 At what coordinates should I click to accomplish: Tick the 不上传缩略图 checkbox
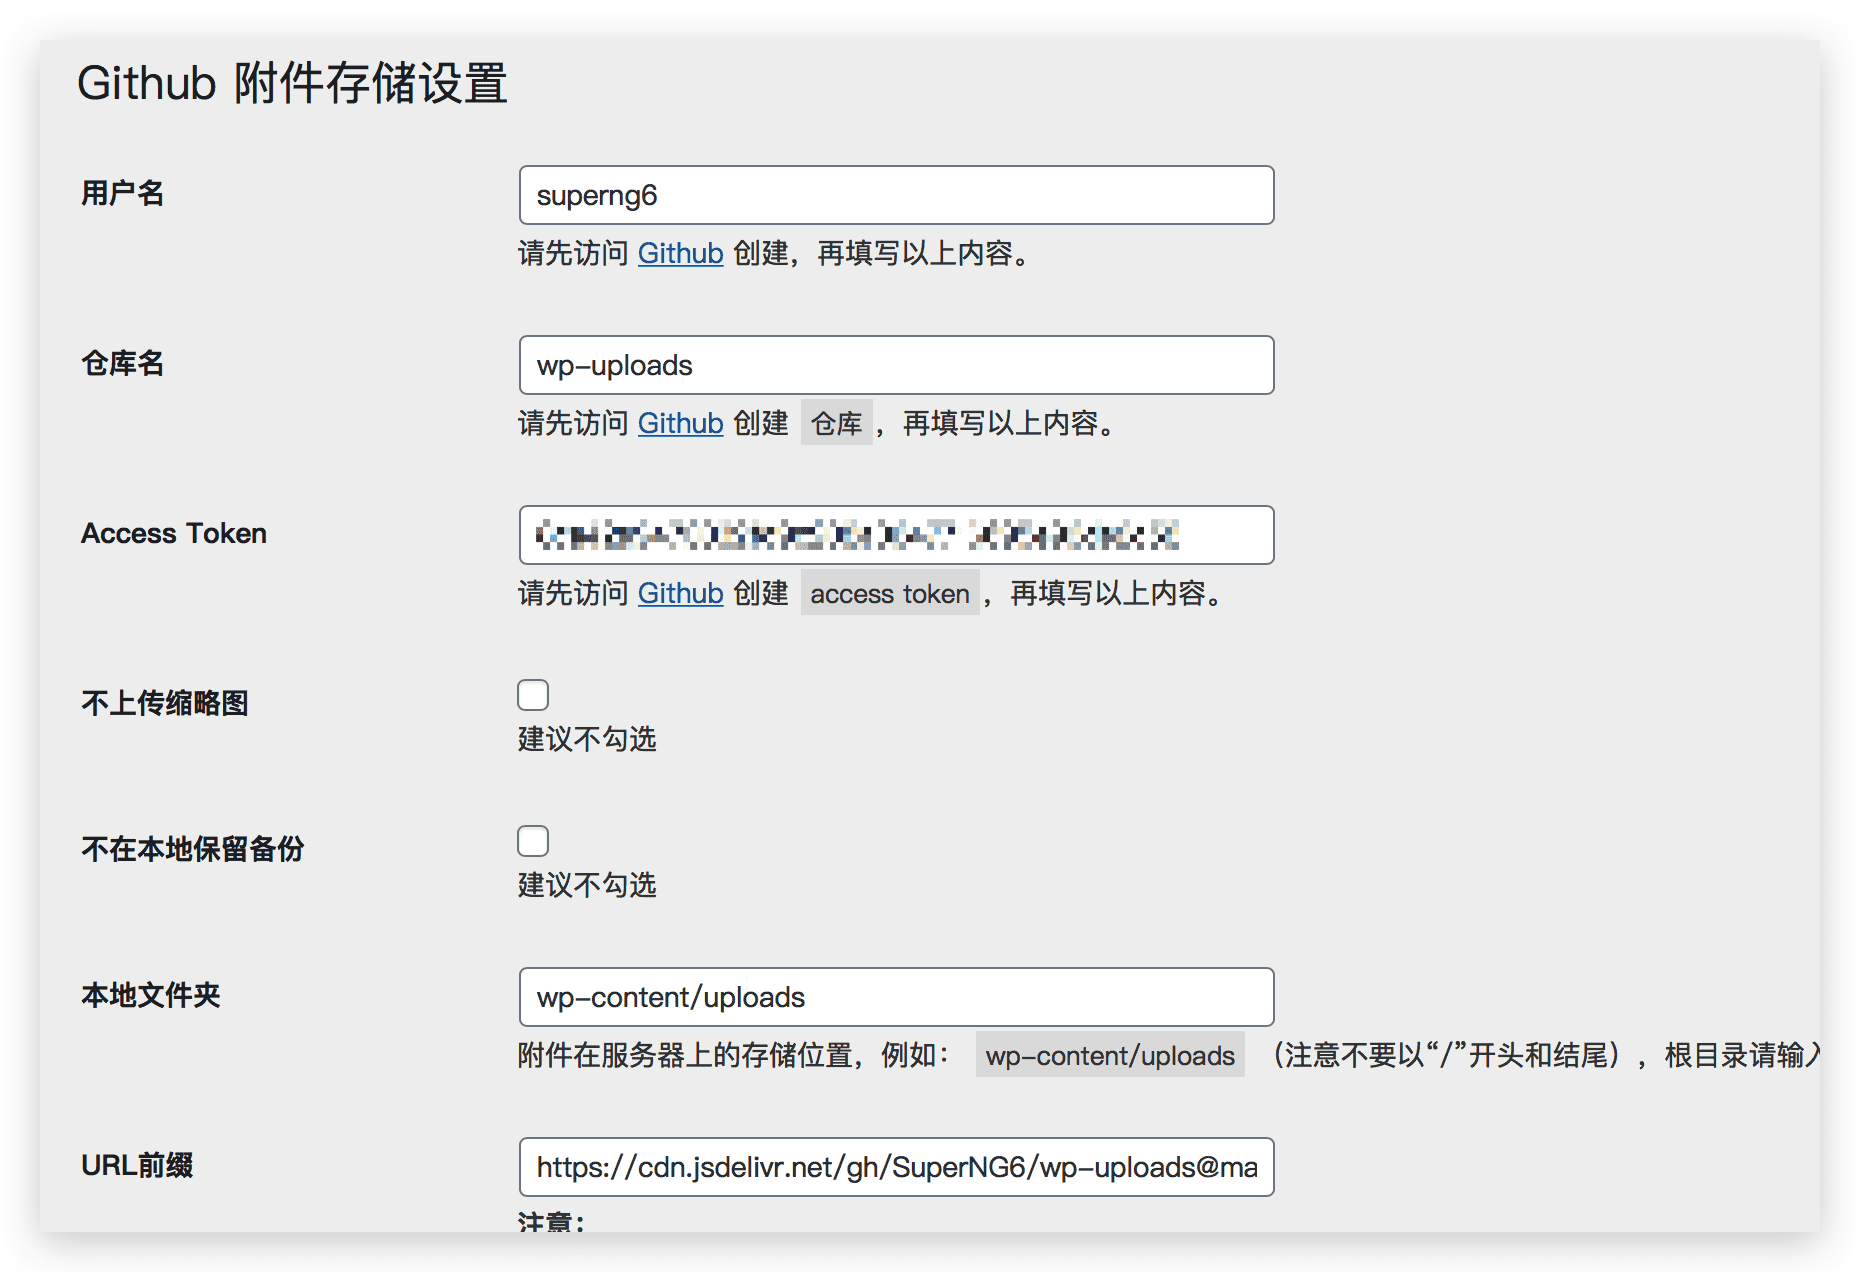pos(533,695)
